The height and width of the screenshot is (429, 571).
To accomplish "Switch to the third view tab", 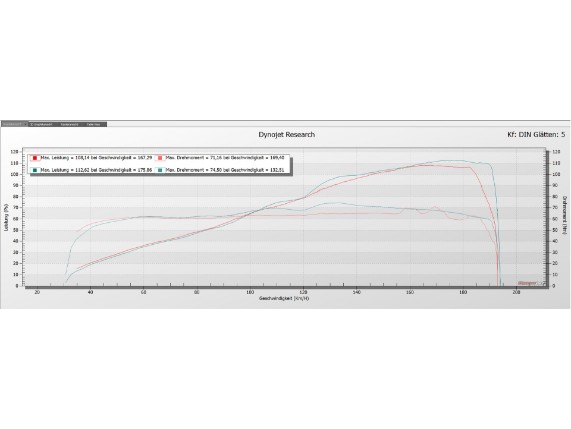I will pyautogui.click(x=69, y=124).
